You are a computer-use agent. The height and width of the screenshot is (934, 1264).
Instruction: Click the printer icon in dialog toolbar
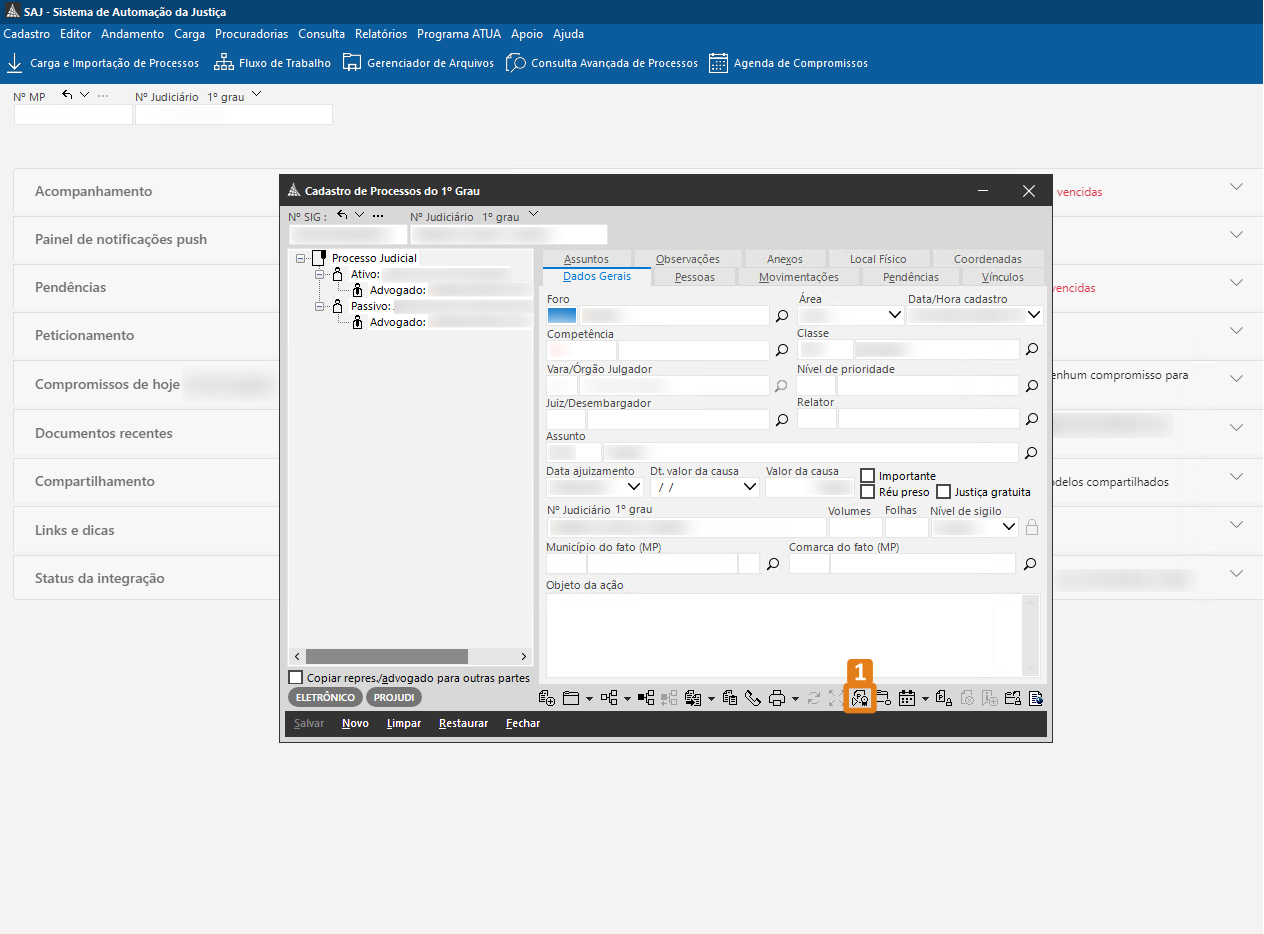777,698
